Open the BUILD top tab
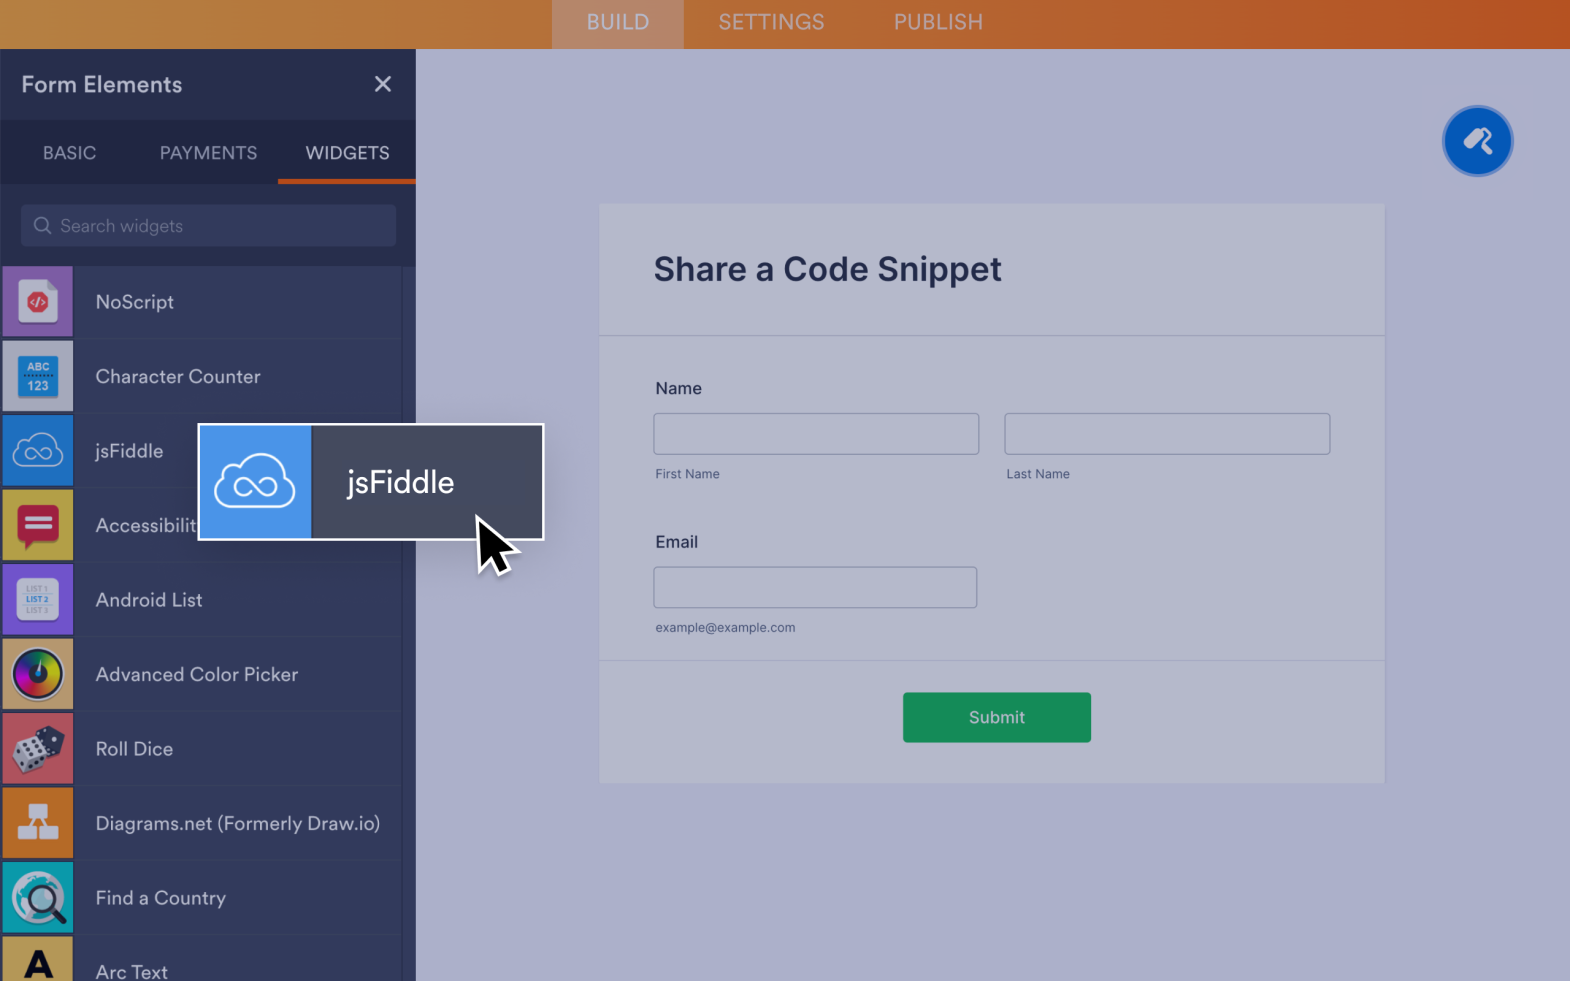 [x=618, y=22]
